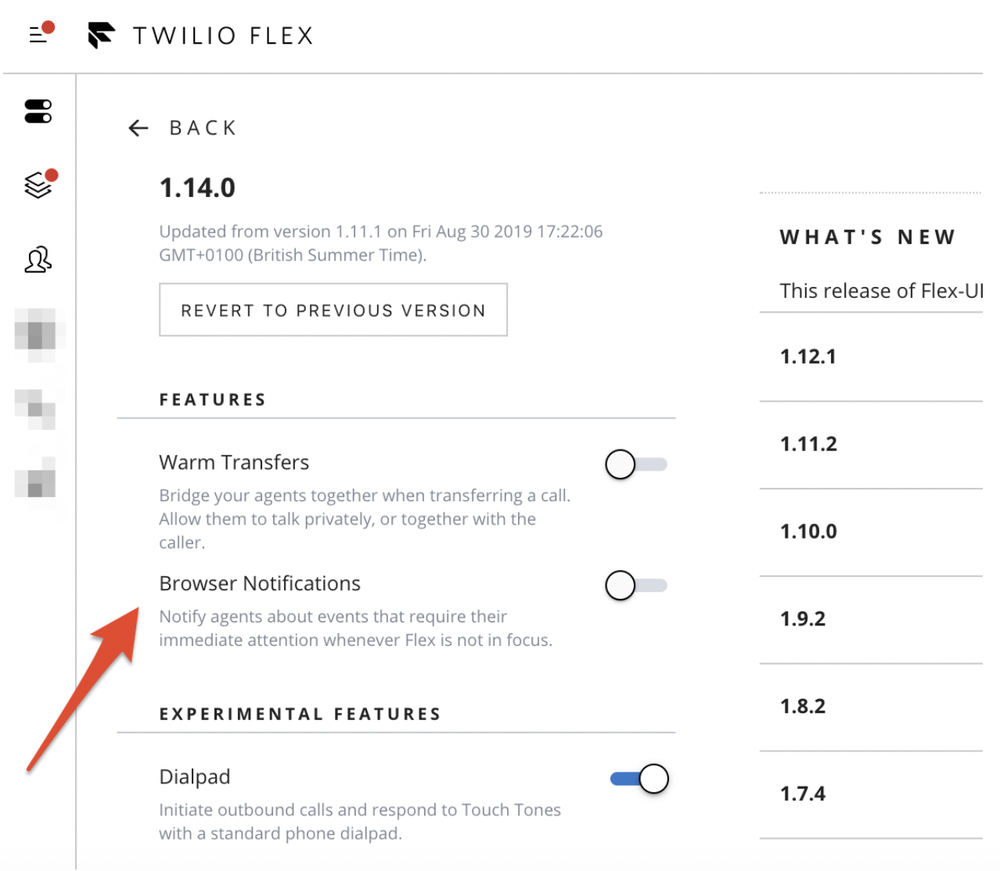Enable the Warm Transfers toggle
This screenshot has width=1000, height=871.
[x=636, y=464]
